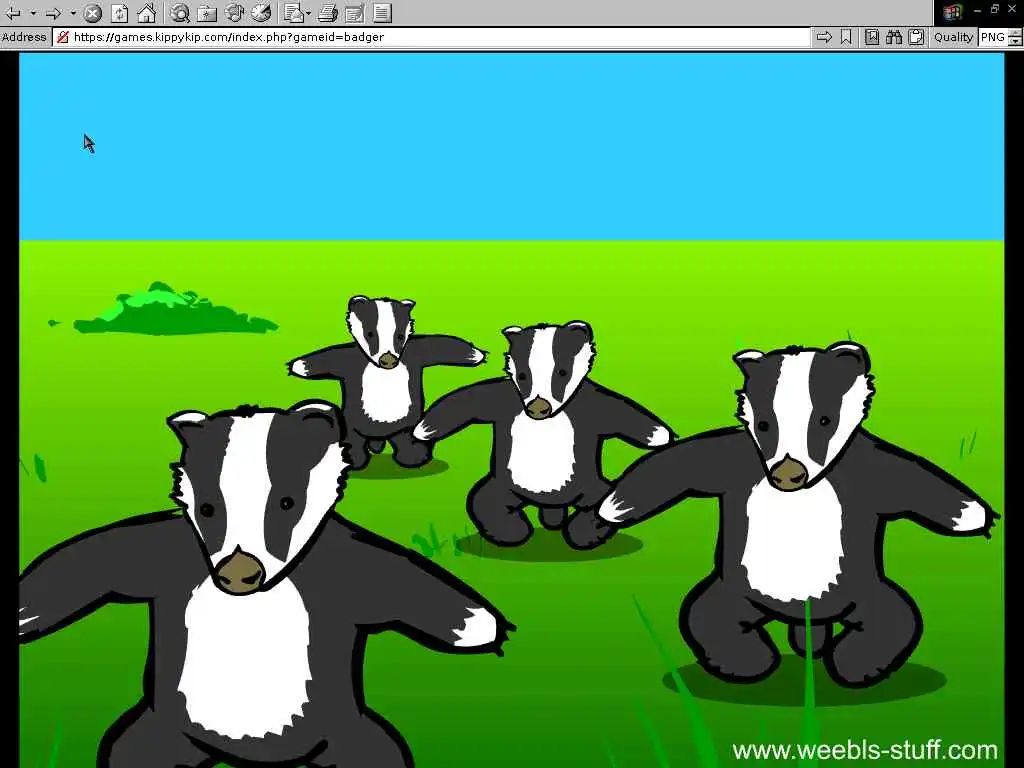Open the Search globe-magnifier icon
1024x768 pixels.
[180, 12]
